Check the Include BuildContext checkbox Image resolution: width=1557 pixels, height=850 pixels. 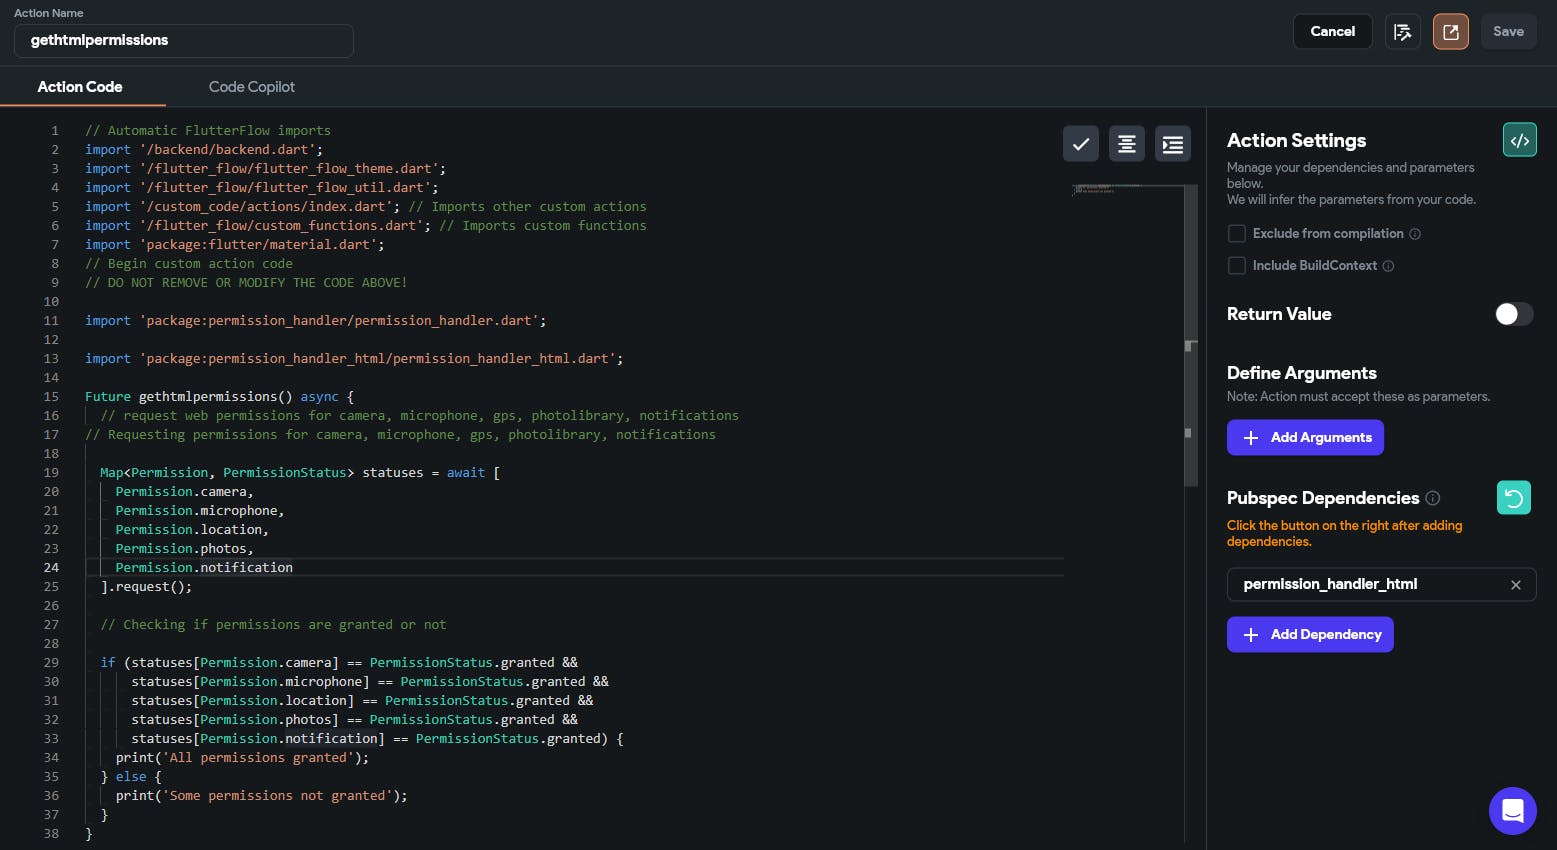1237,266
